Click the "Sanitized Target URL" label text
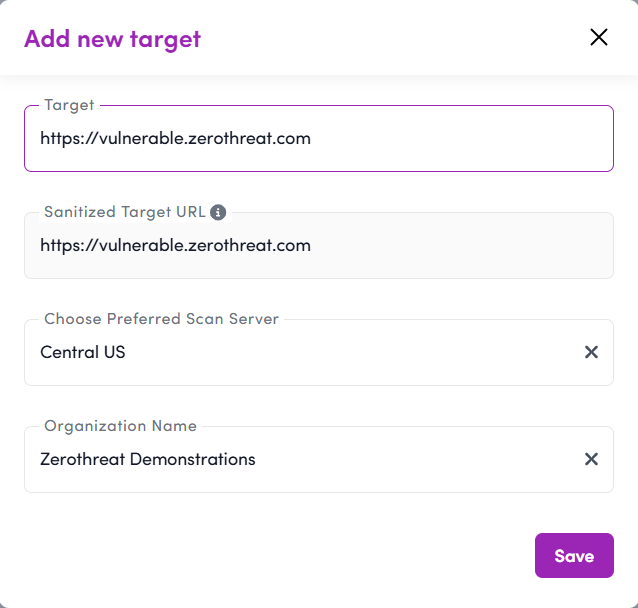This screenshot has height=608, width=638. click(x=124, y=212)
